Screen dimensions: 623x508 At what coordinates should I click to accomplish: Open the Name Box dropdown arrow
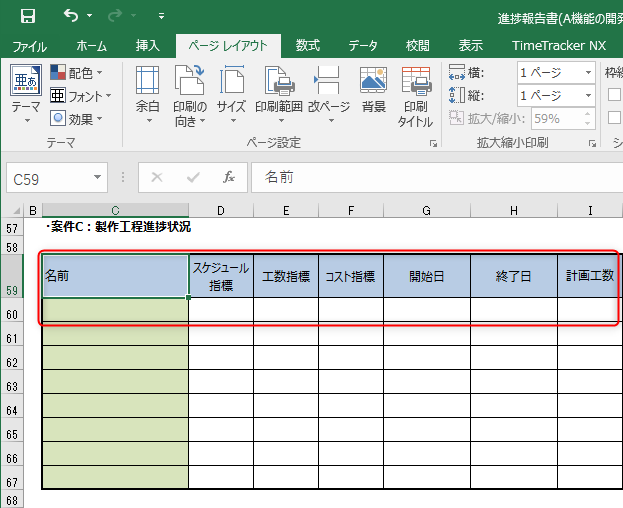(x=98, y=177)
